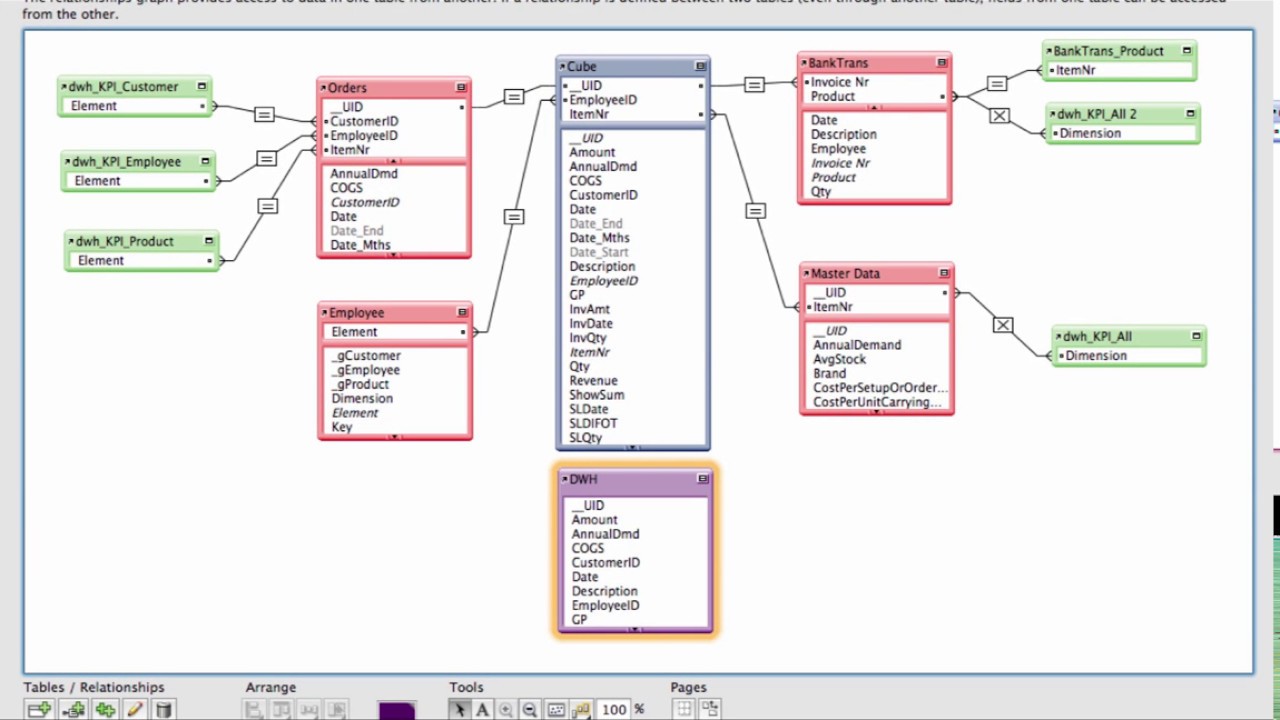Viewport: 1280px width, 720px height.
Task: Select the pointer arrow tool
Action: tap(459, 710)
